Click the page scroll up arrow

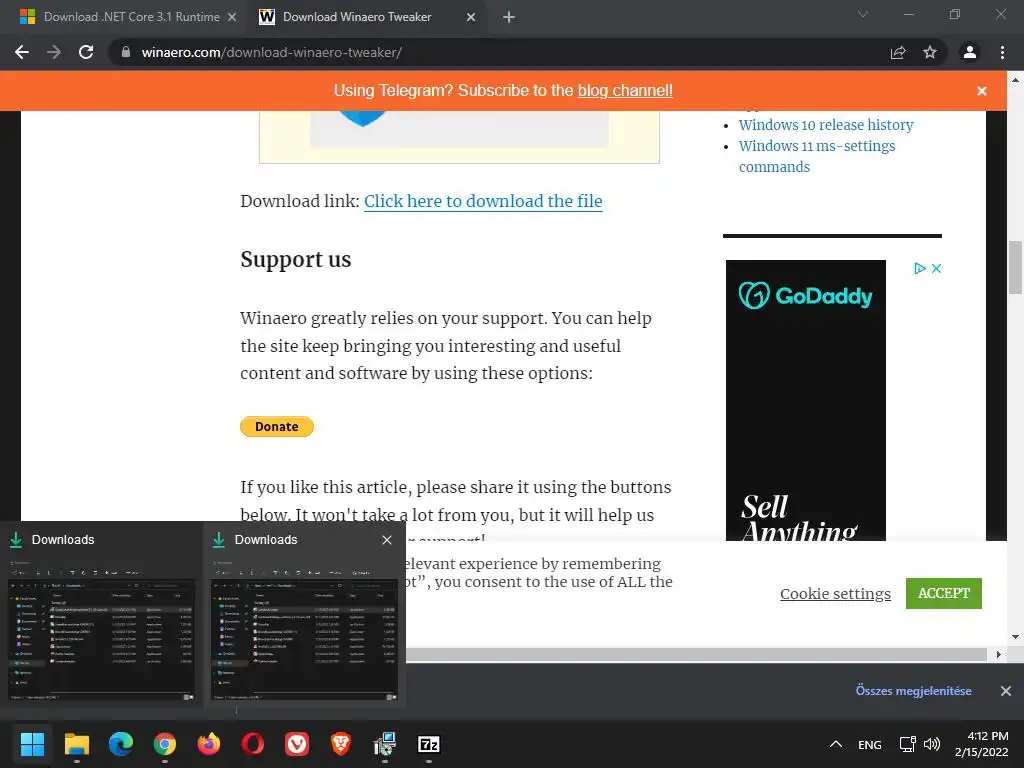[1016, 80]
